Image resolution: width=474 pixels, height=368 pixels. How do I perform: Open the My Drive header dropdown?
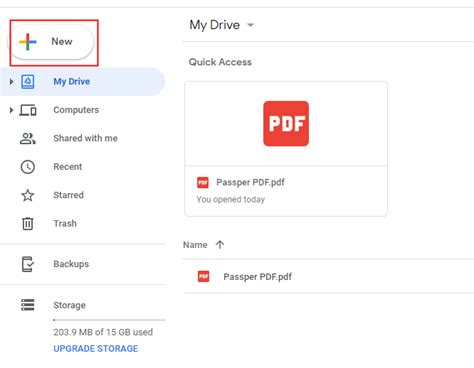pyautogui.click(x=250, y=25)
